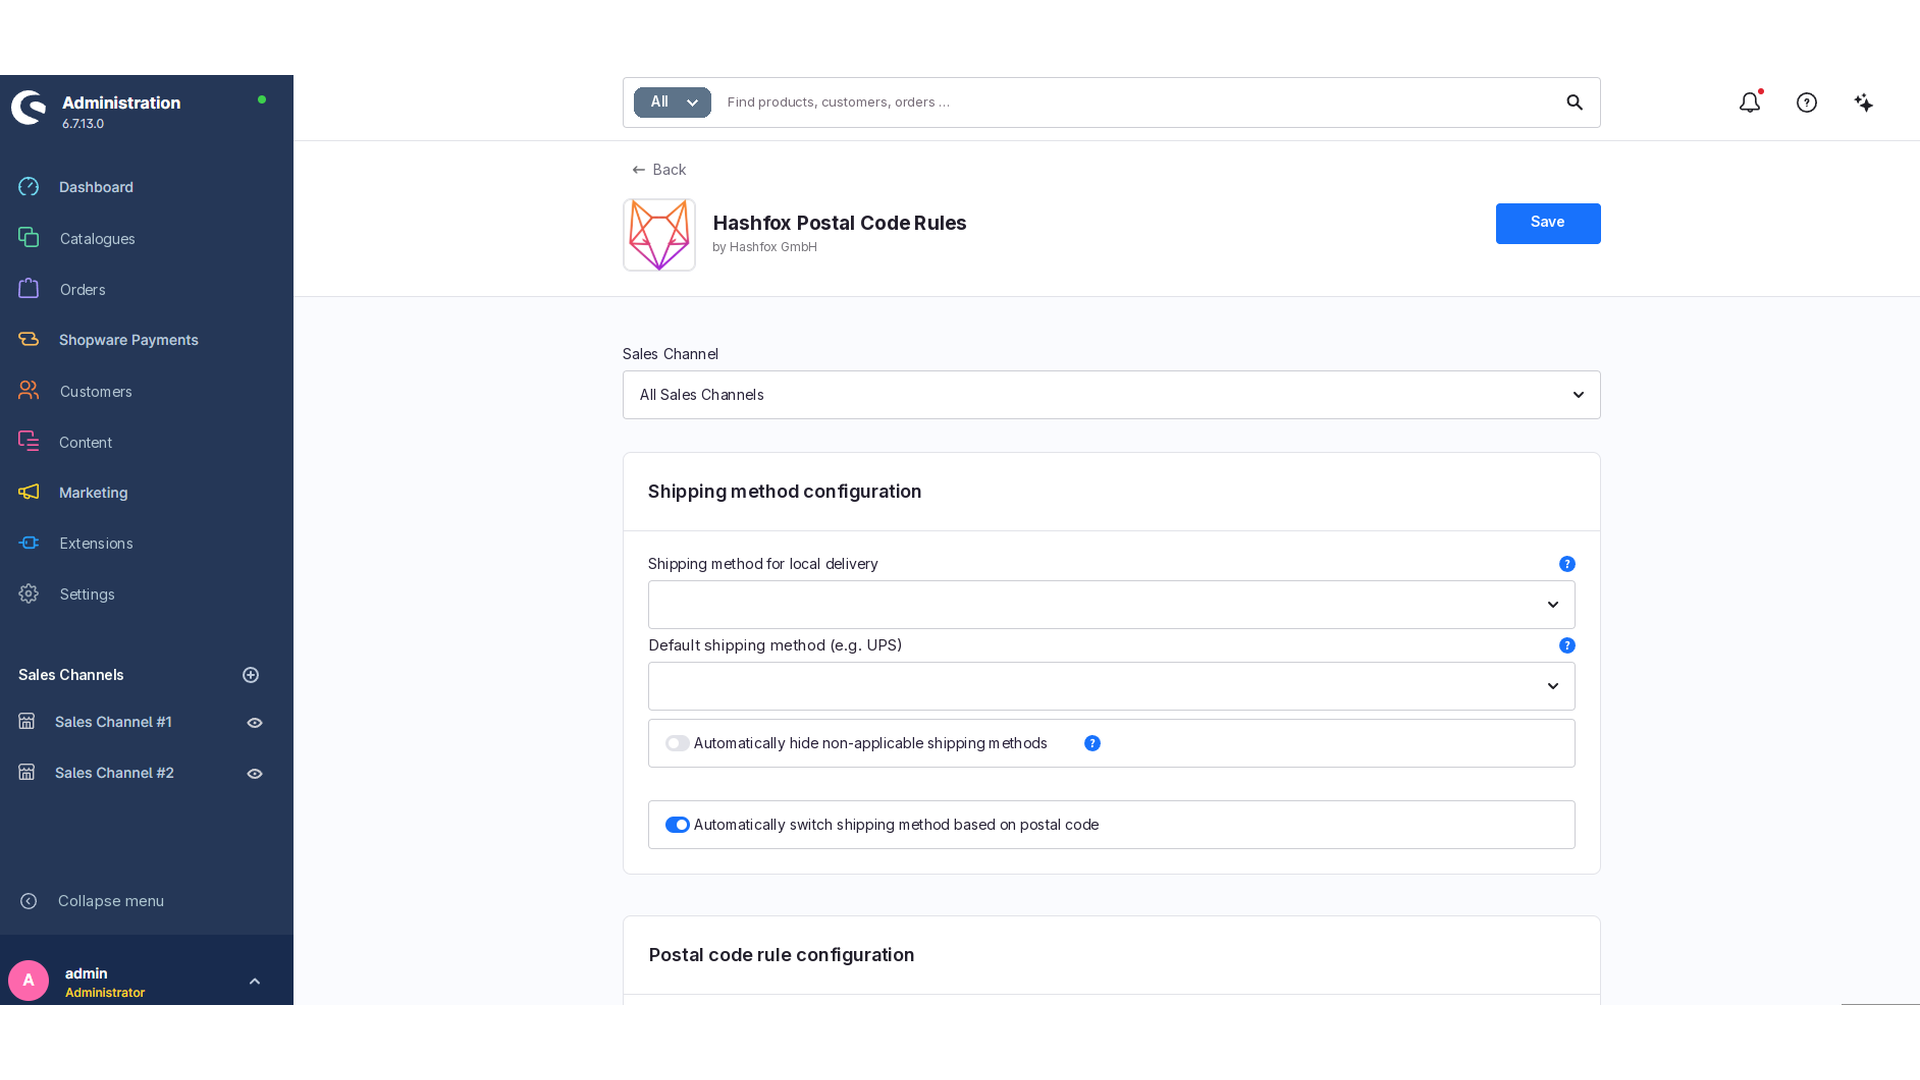Save the plugin configuration
This screenshot has width=1920, height=1080.
pyautogui.click(x=1548, y=223)
